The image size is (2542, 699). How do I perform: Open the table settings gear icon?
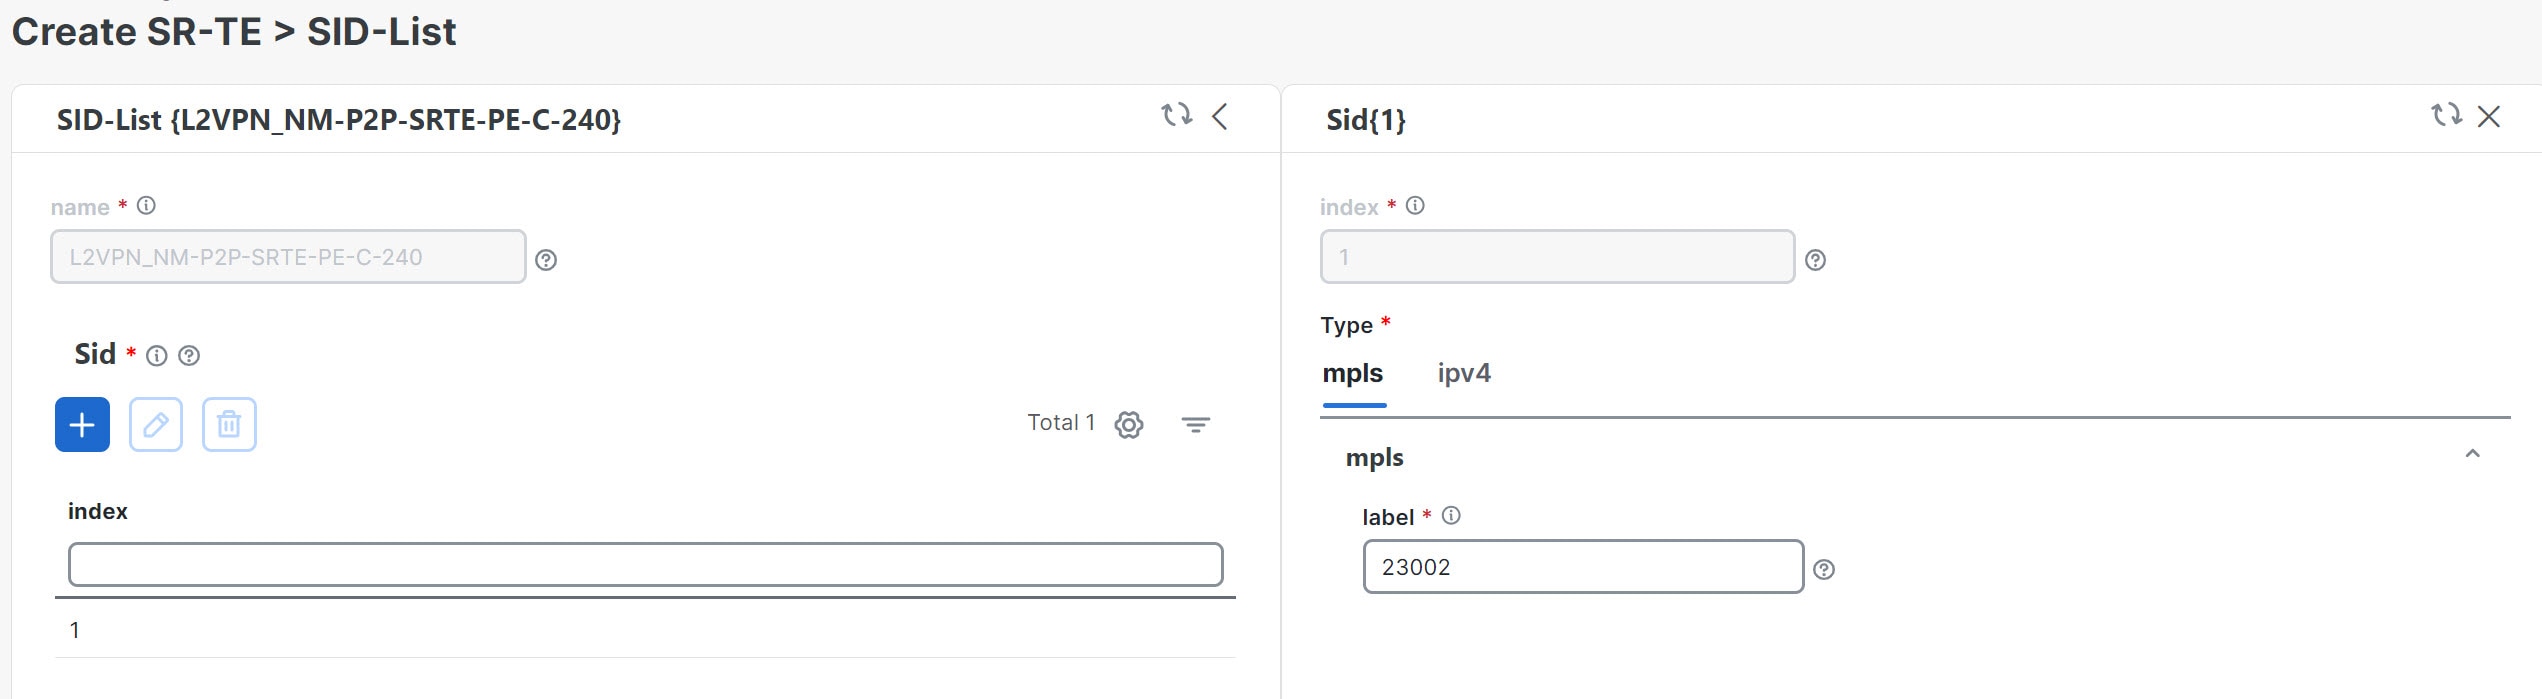point(1129,425)
